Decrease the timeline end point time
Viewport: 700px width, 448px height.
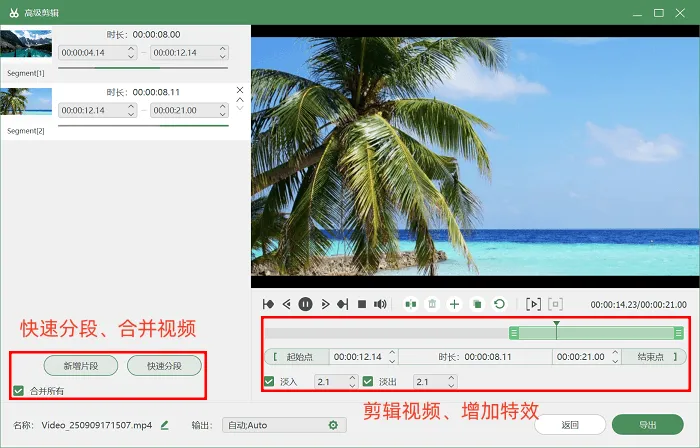[x=615, y=361]
